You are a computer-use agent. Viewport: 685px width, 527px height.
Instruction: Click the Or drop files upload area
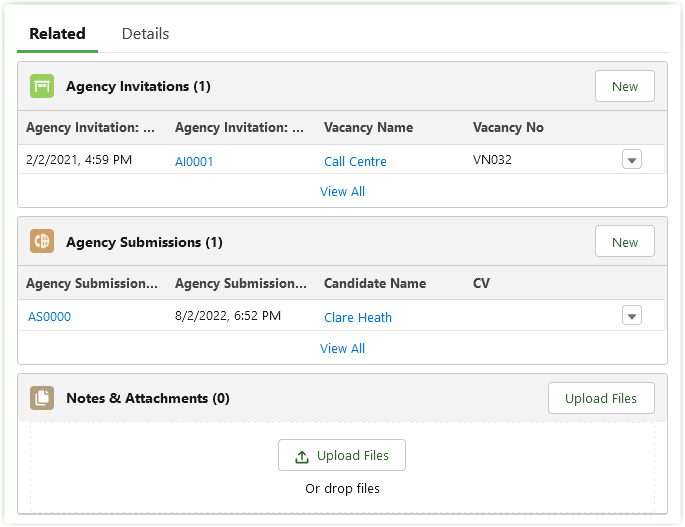click(342, 489)
